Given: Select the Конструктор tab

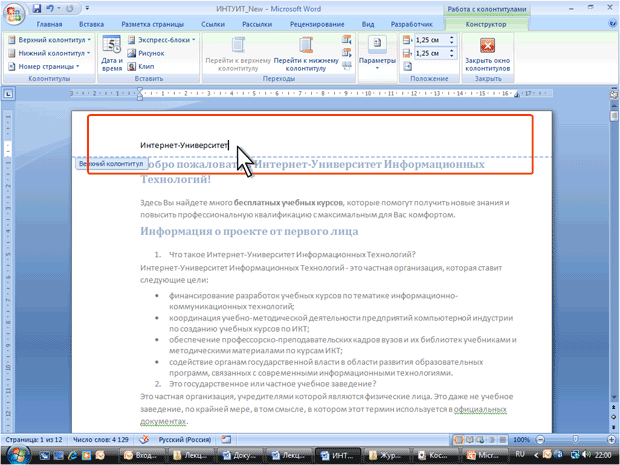Looking at the screenshot, I should [x=486, y=24].
